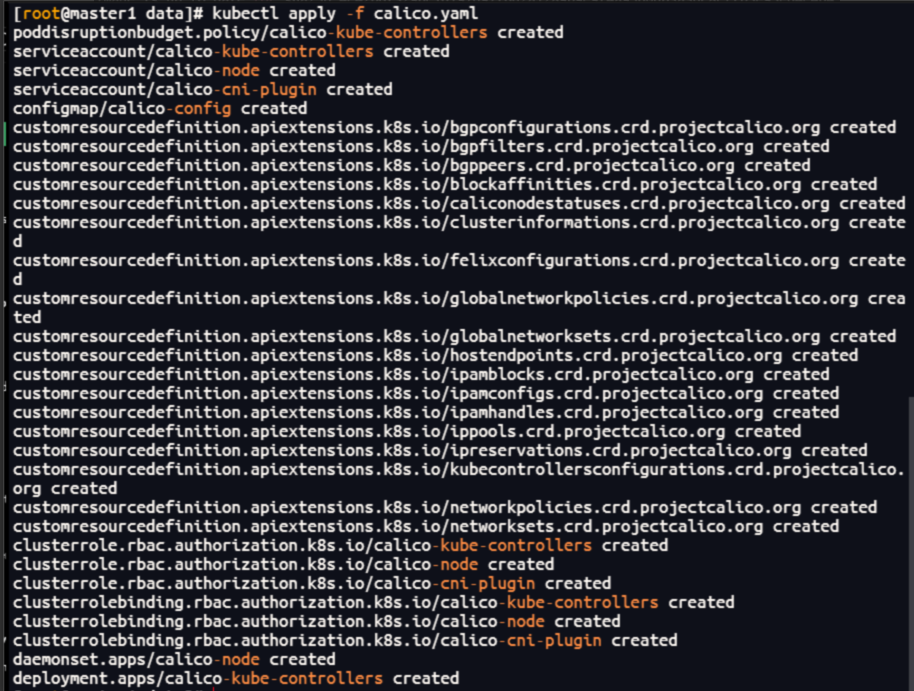
Task: Click the terminal scrollbar thumb on right edge
Action: (x=911, y=543)
